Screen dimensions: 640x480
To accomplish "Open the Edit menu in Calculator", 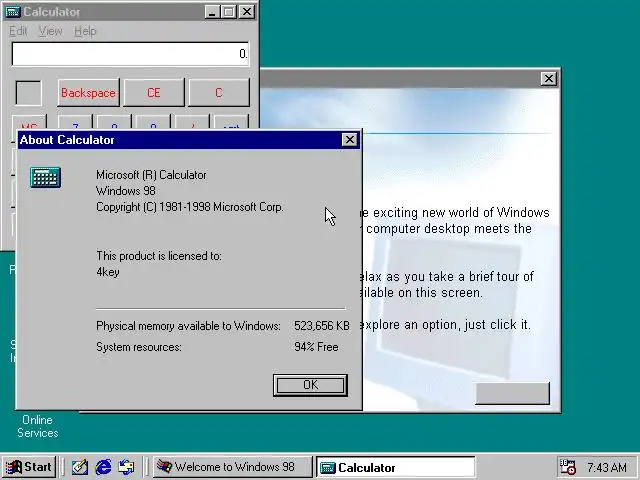I will pyautogui.click(x=18, y=31).
